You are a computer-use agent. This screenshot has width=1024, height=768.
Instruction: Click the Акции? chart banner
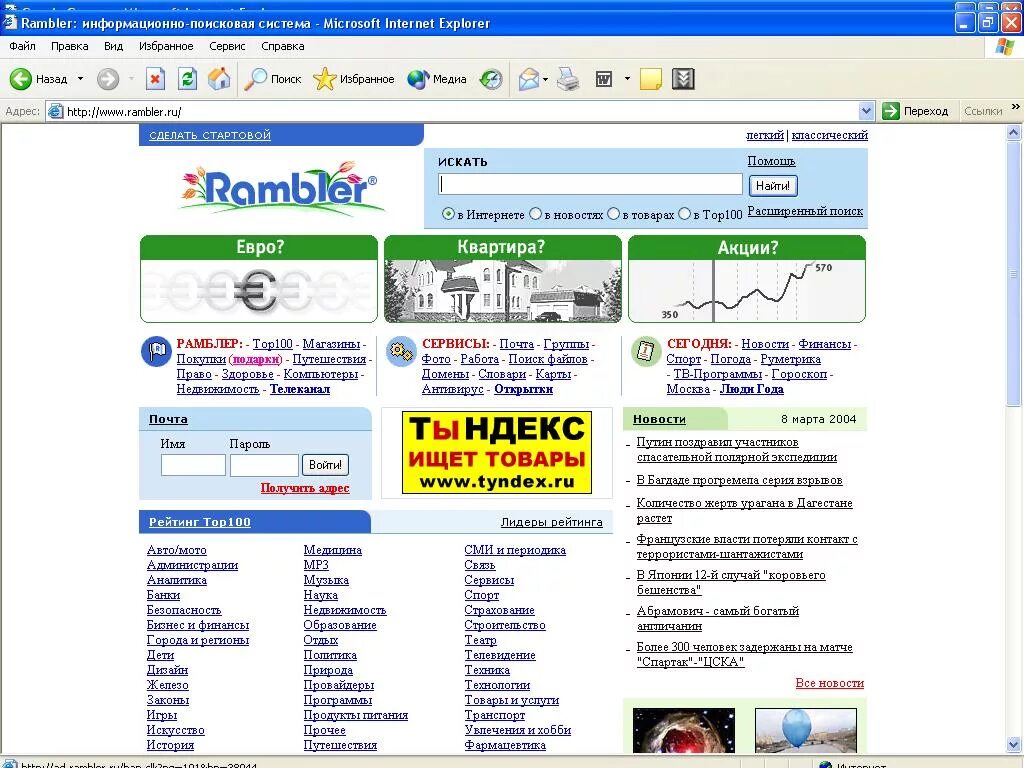coord(747,279)
